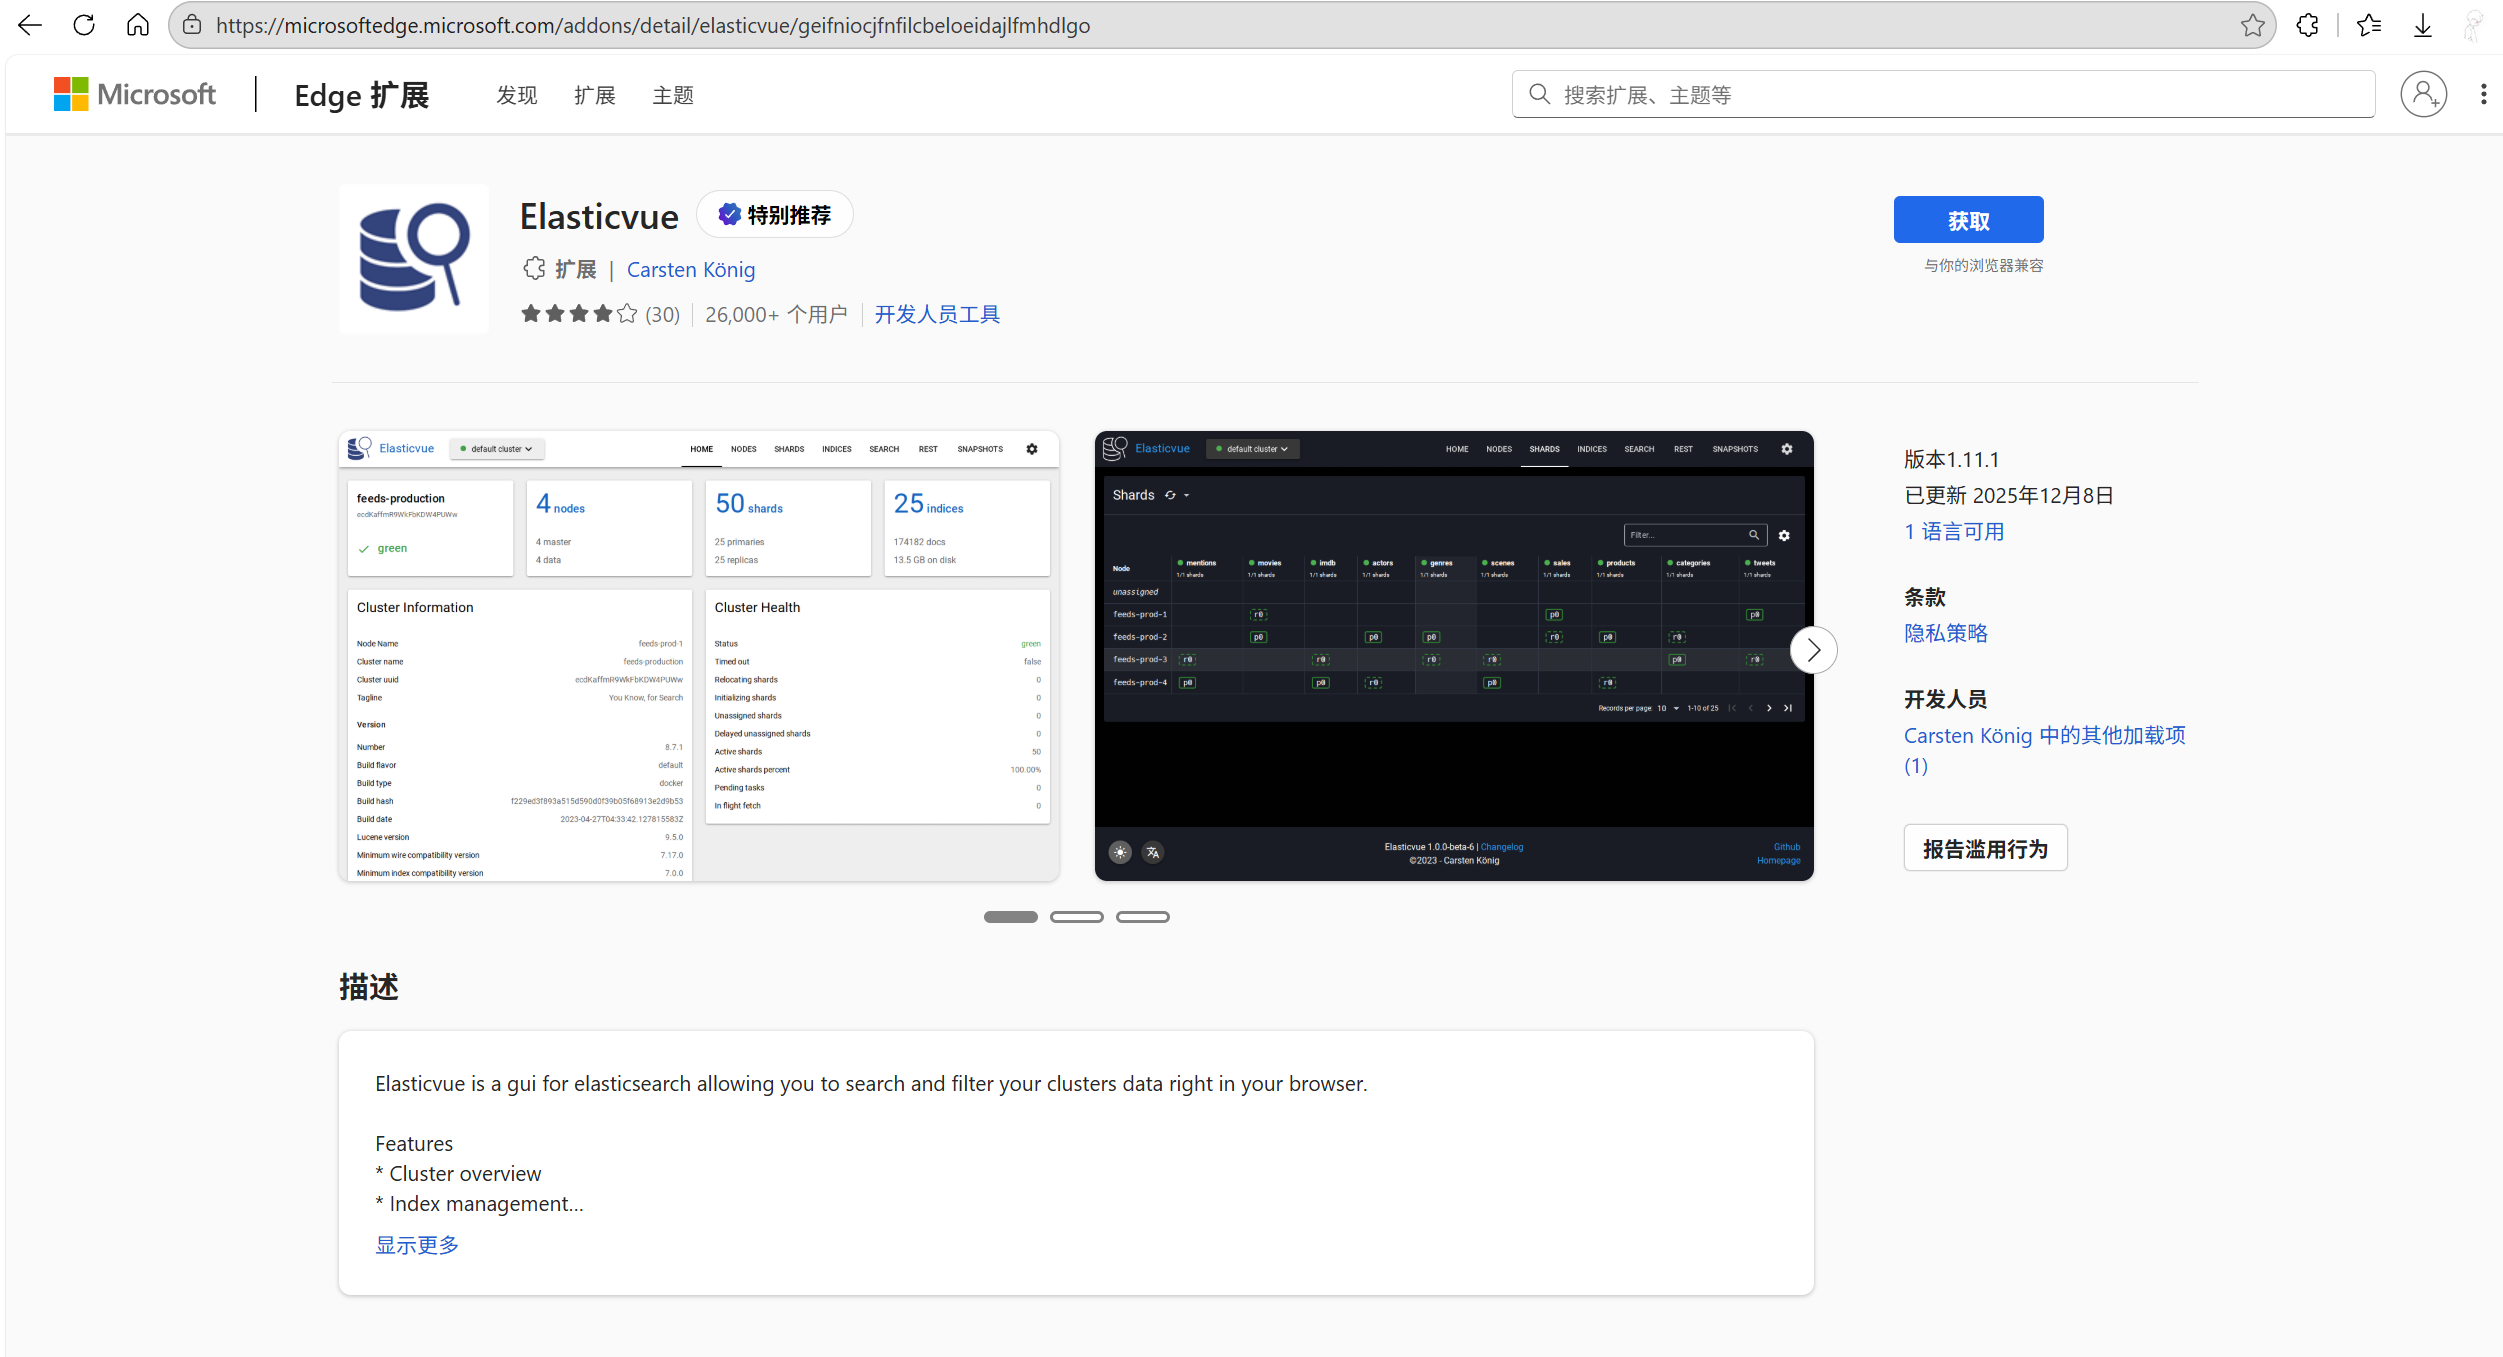
Task: Open the 发现 navigation item
Action: pyautogui.click(x=516, y=94)
